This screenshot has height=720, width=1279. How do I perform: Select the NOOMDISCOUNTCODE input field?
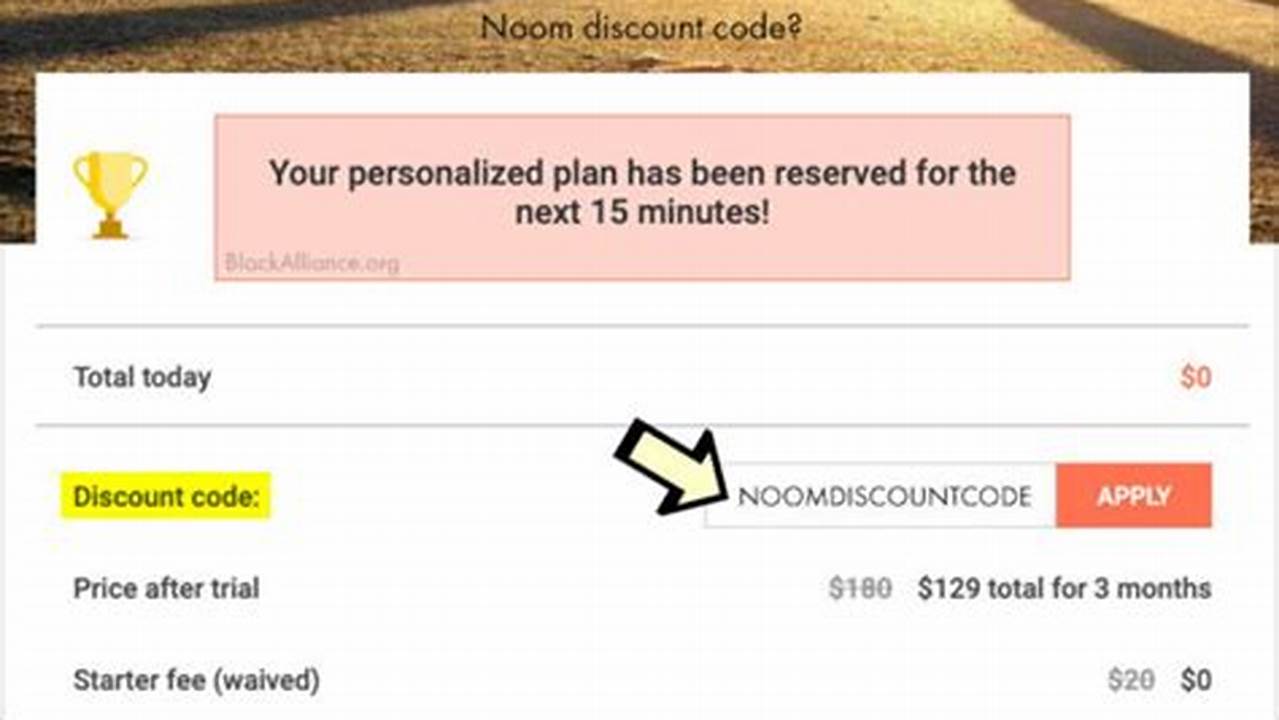pos(880,496)
